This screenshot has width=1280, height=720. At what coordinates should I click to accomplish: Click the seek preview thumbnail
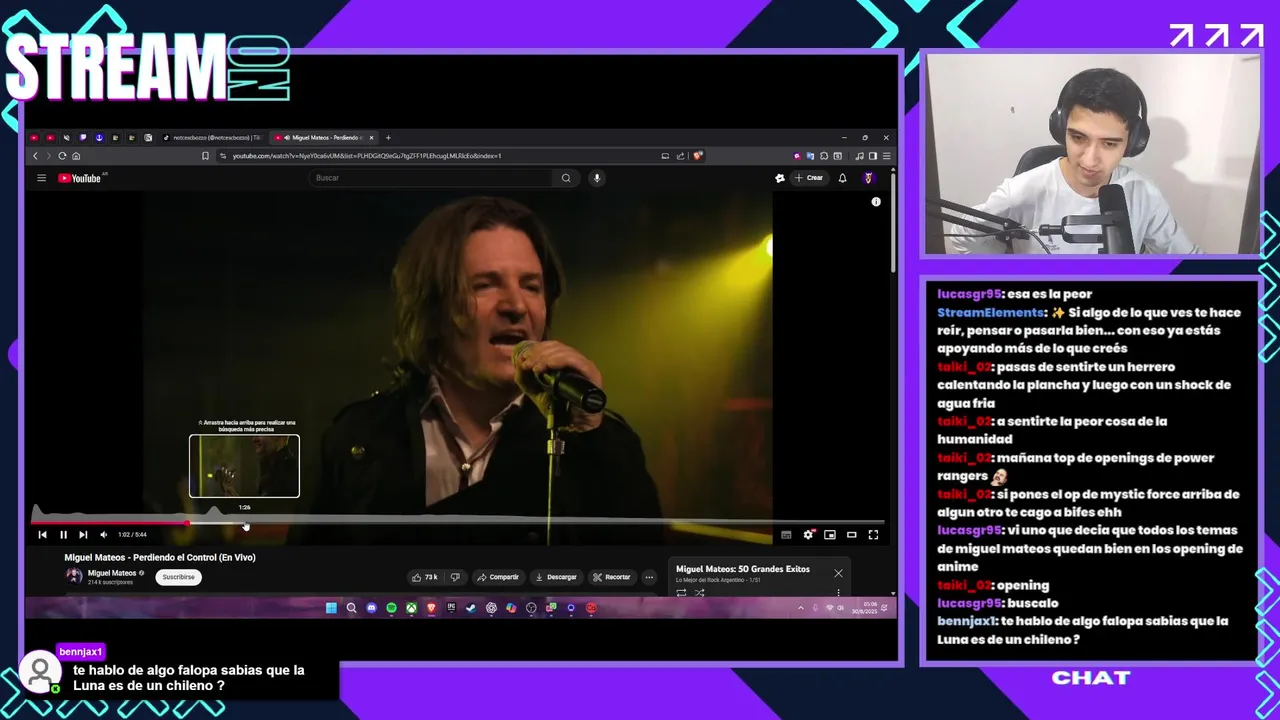click(x=244, y=466)
